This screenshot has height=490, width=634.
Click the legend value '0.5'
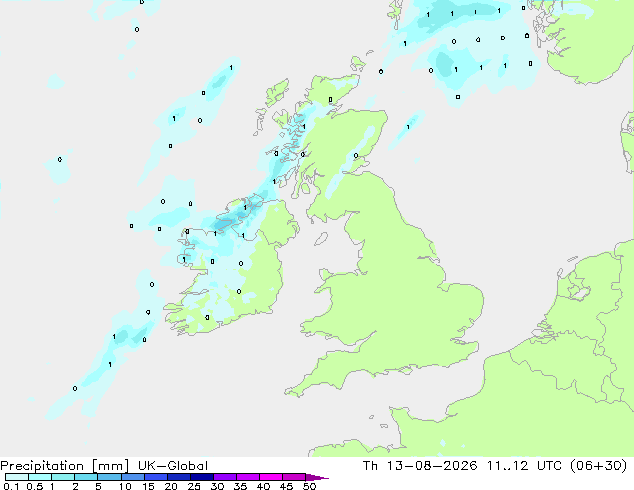pyautogui.click(x=34, y=486)
